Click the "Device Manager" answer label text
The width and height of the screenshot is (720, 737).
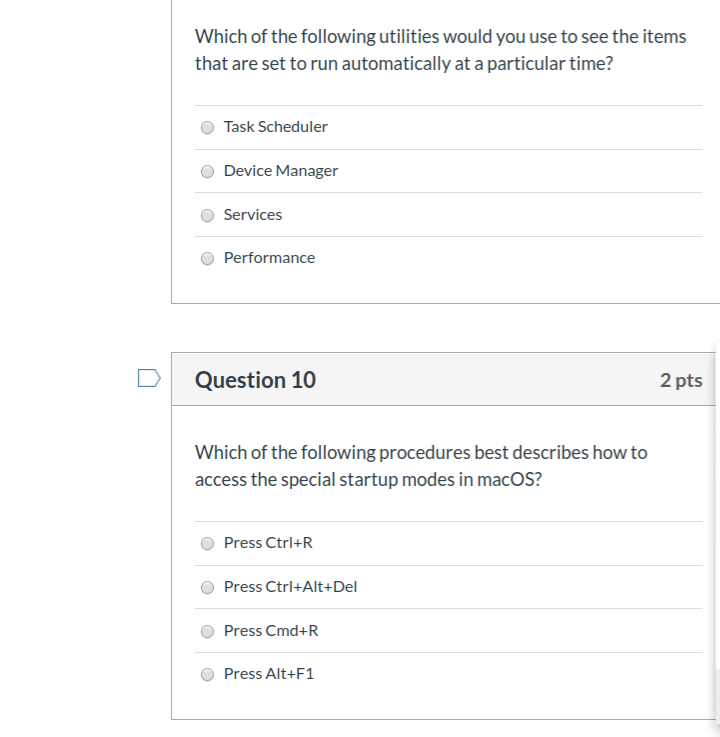pos(281,171)
